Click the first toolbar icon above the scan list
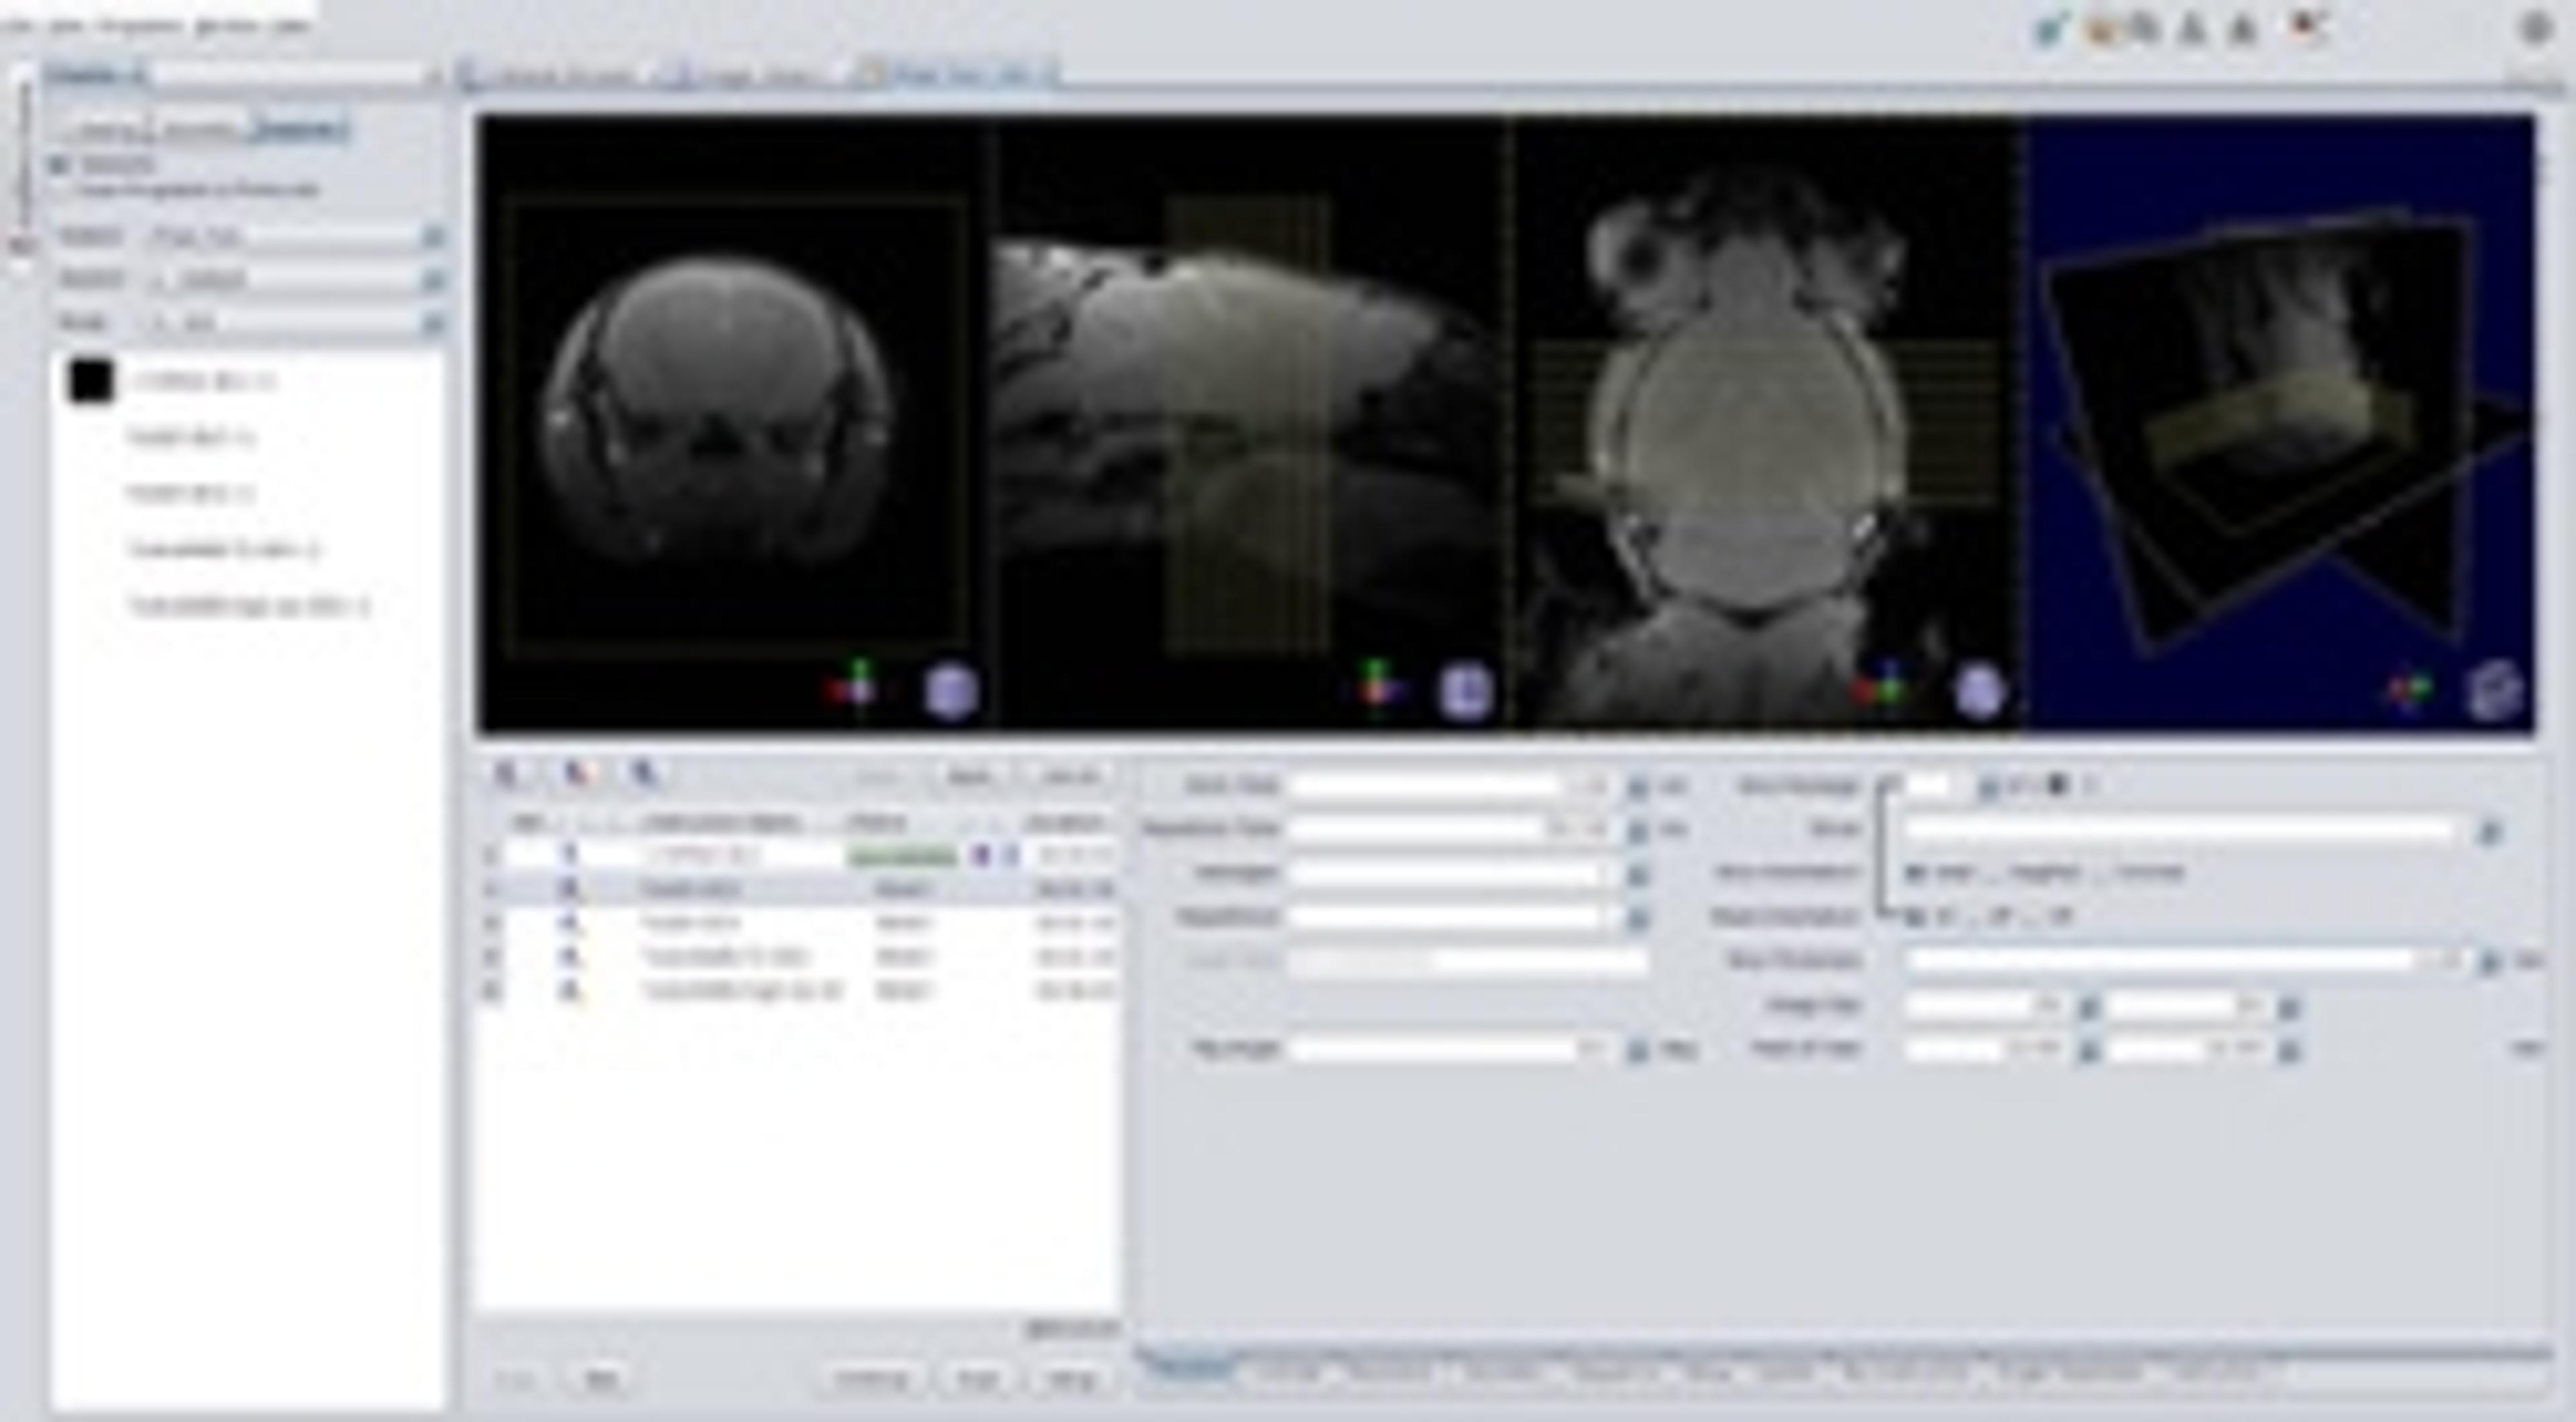Viewport: 2576px width, 1422px height. click(x=508, y=774)
